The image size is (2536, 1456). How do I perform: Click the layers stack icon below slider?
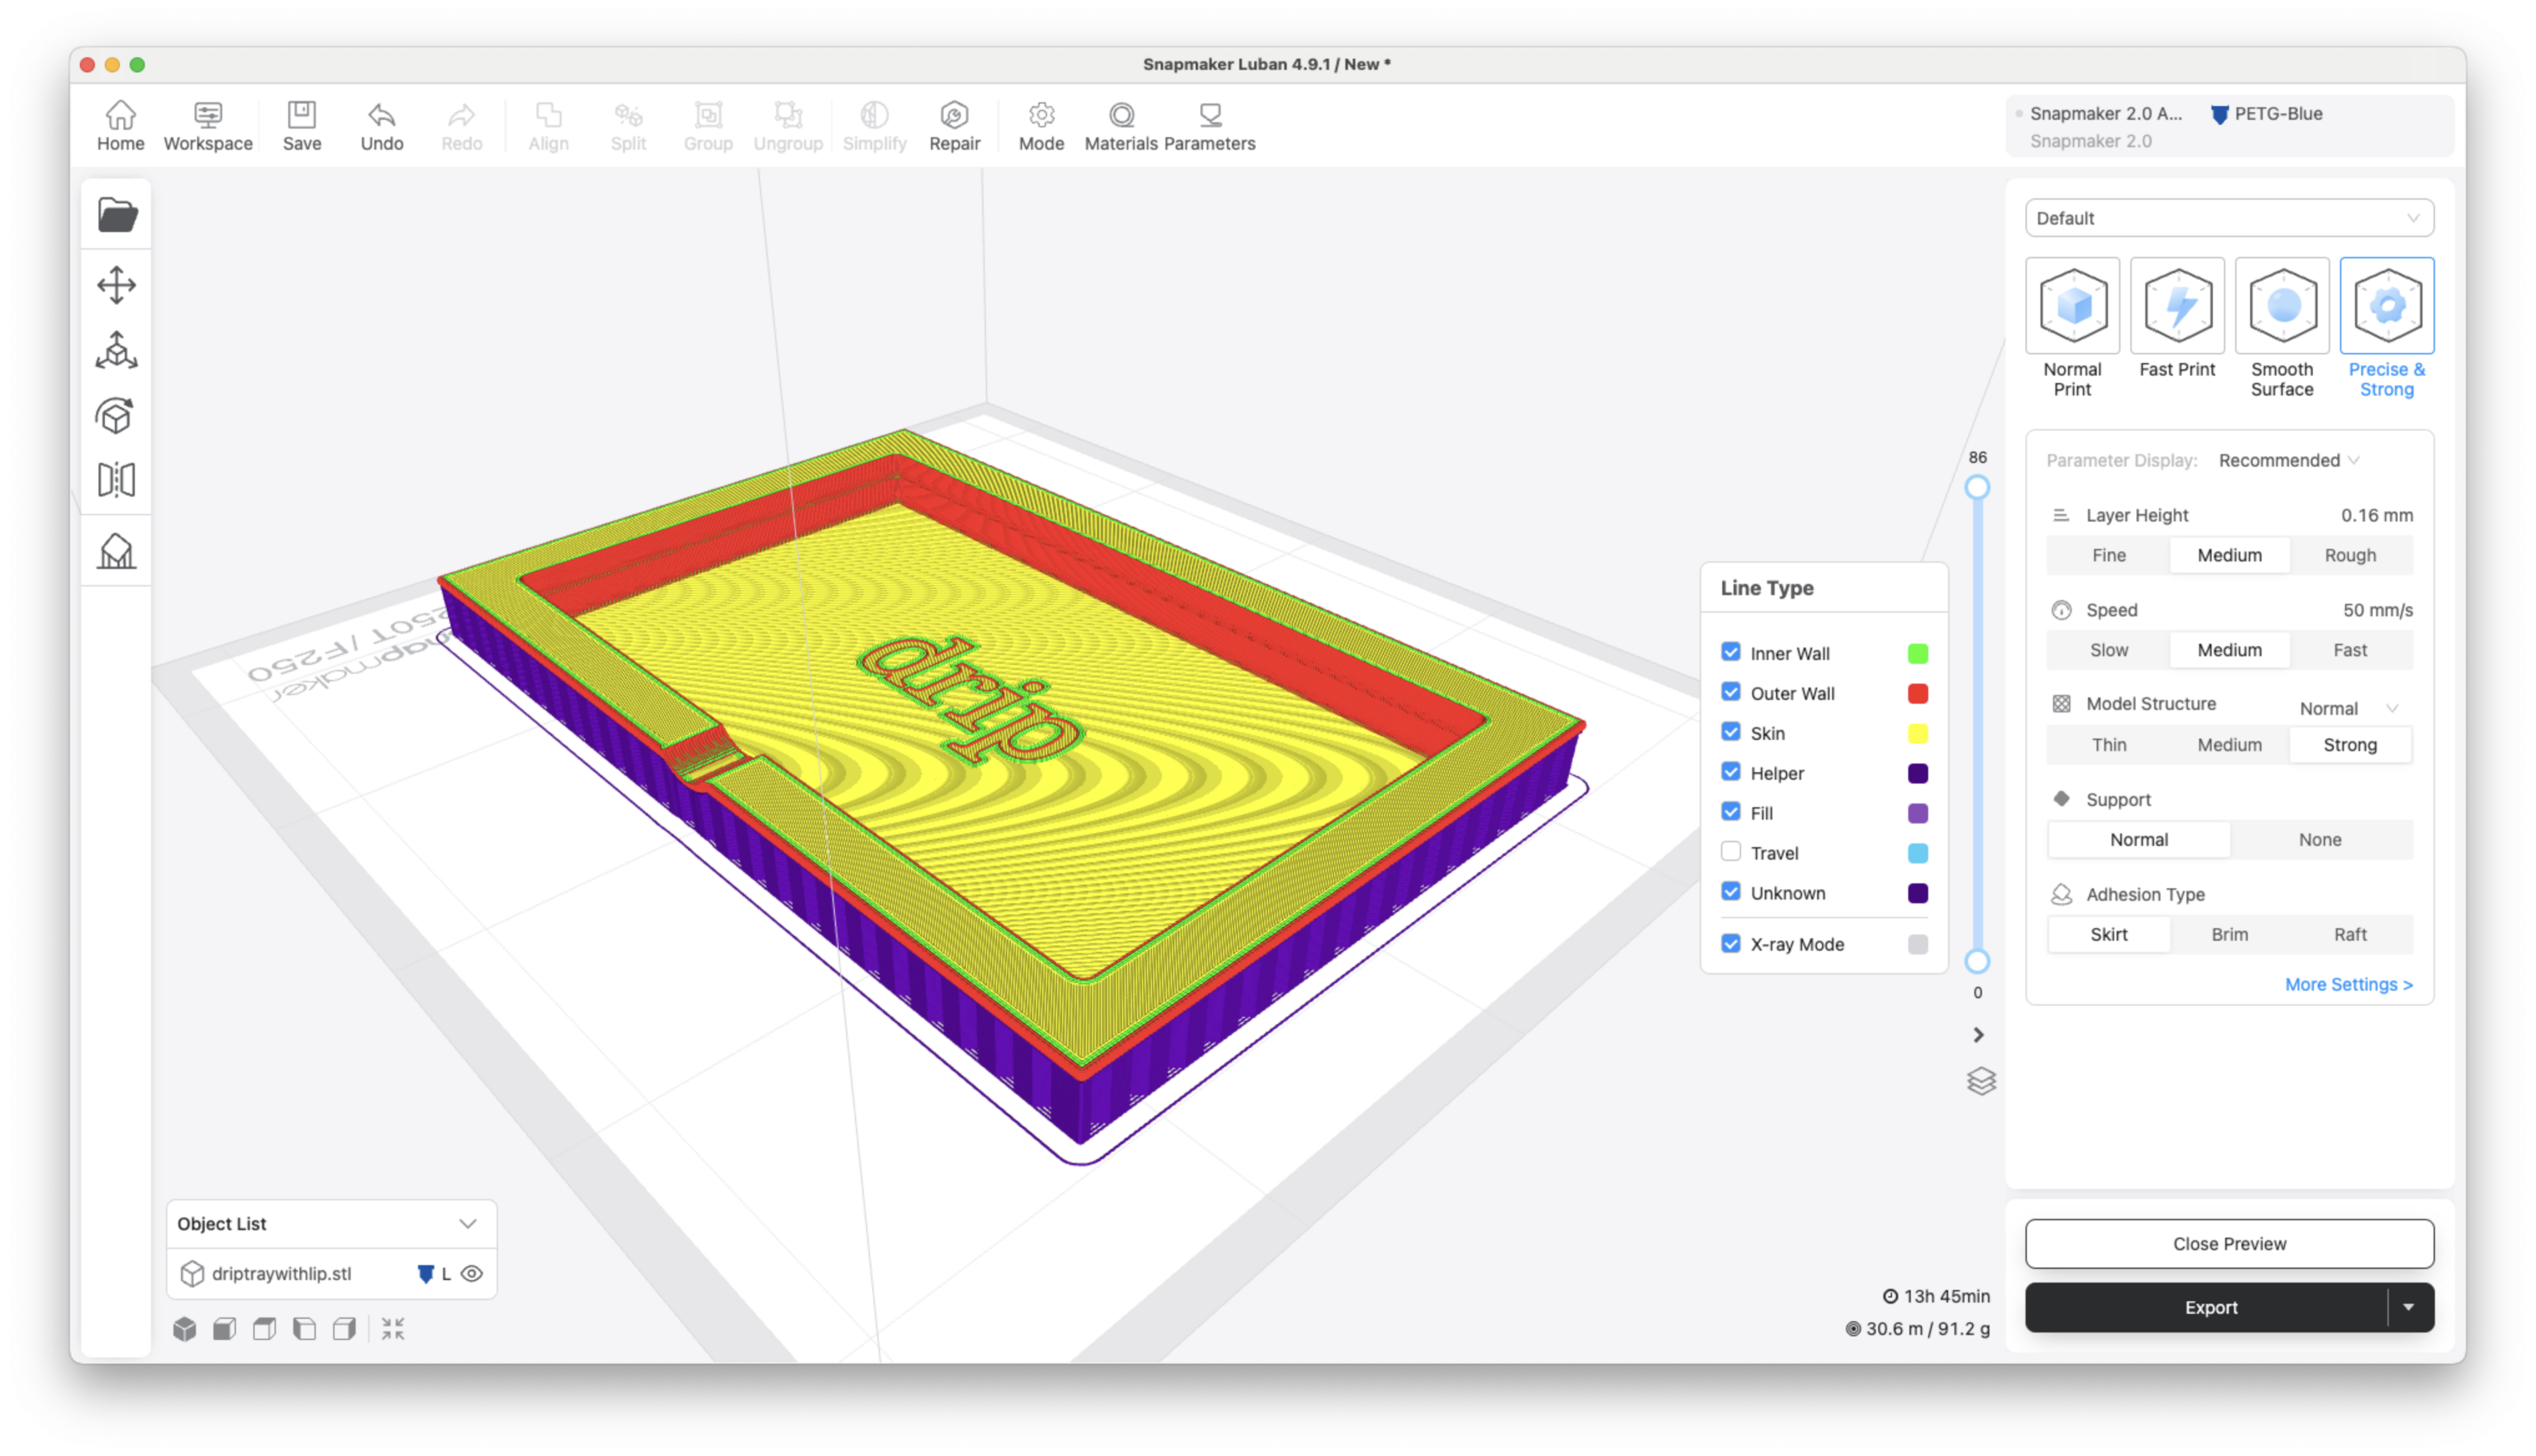[1981, 1081]
